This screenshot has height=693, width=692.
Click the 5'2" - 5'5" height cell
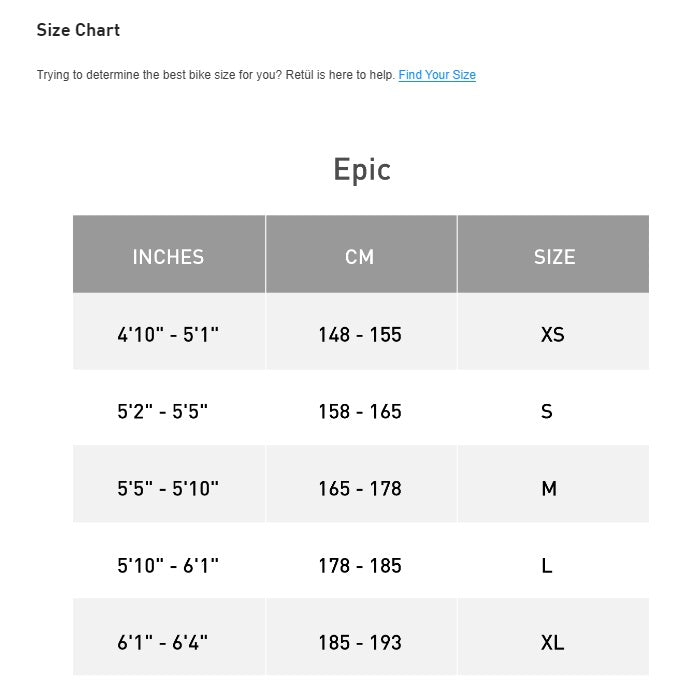(163, 412)
